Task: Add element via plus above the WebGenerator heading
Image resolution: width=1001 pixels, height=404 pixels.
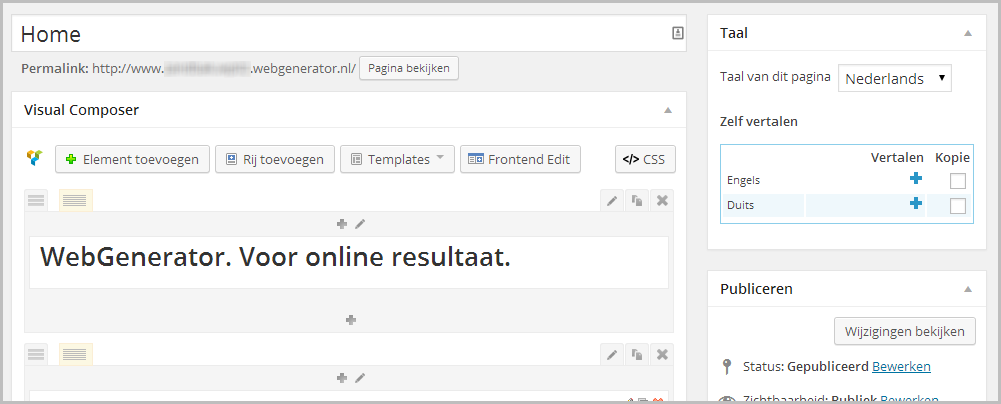Action: 342,224
